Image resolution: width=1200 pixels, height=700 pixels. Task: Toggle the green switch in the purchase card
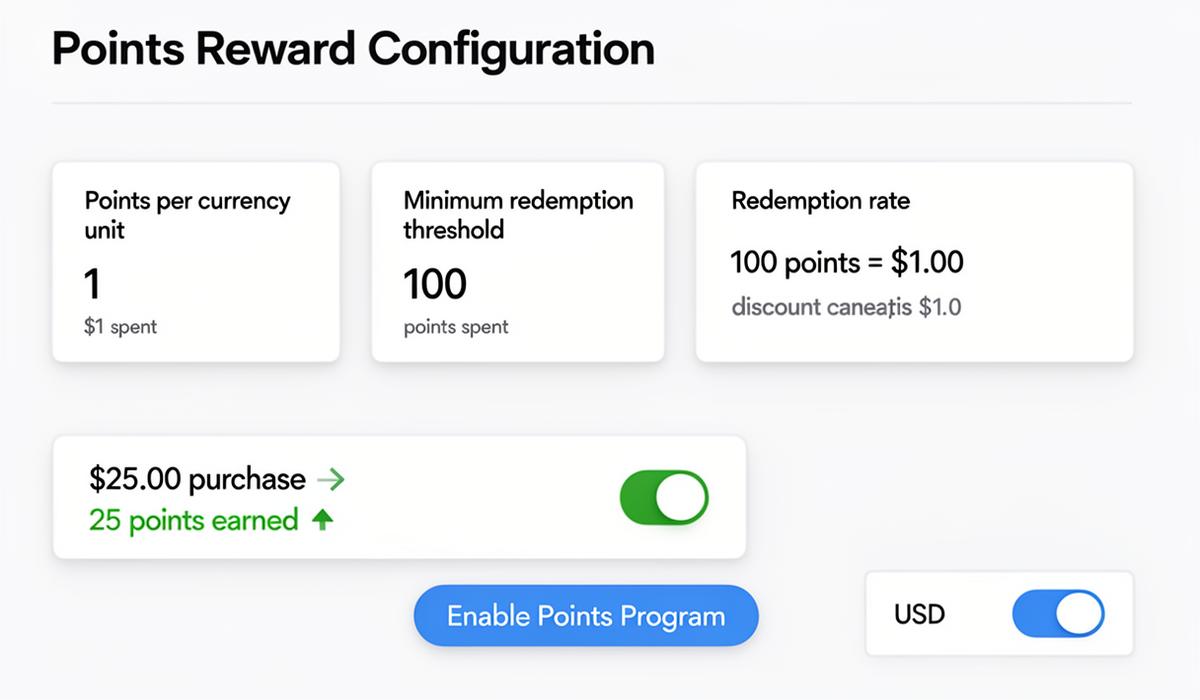664,498
